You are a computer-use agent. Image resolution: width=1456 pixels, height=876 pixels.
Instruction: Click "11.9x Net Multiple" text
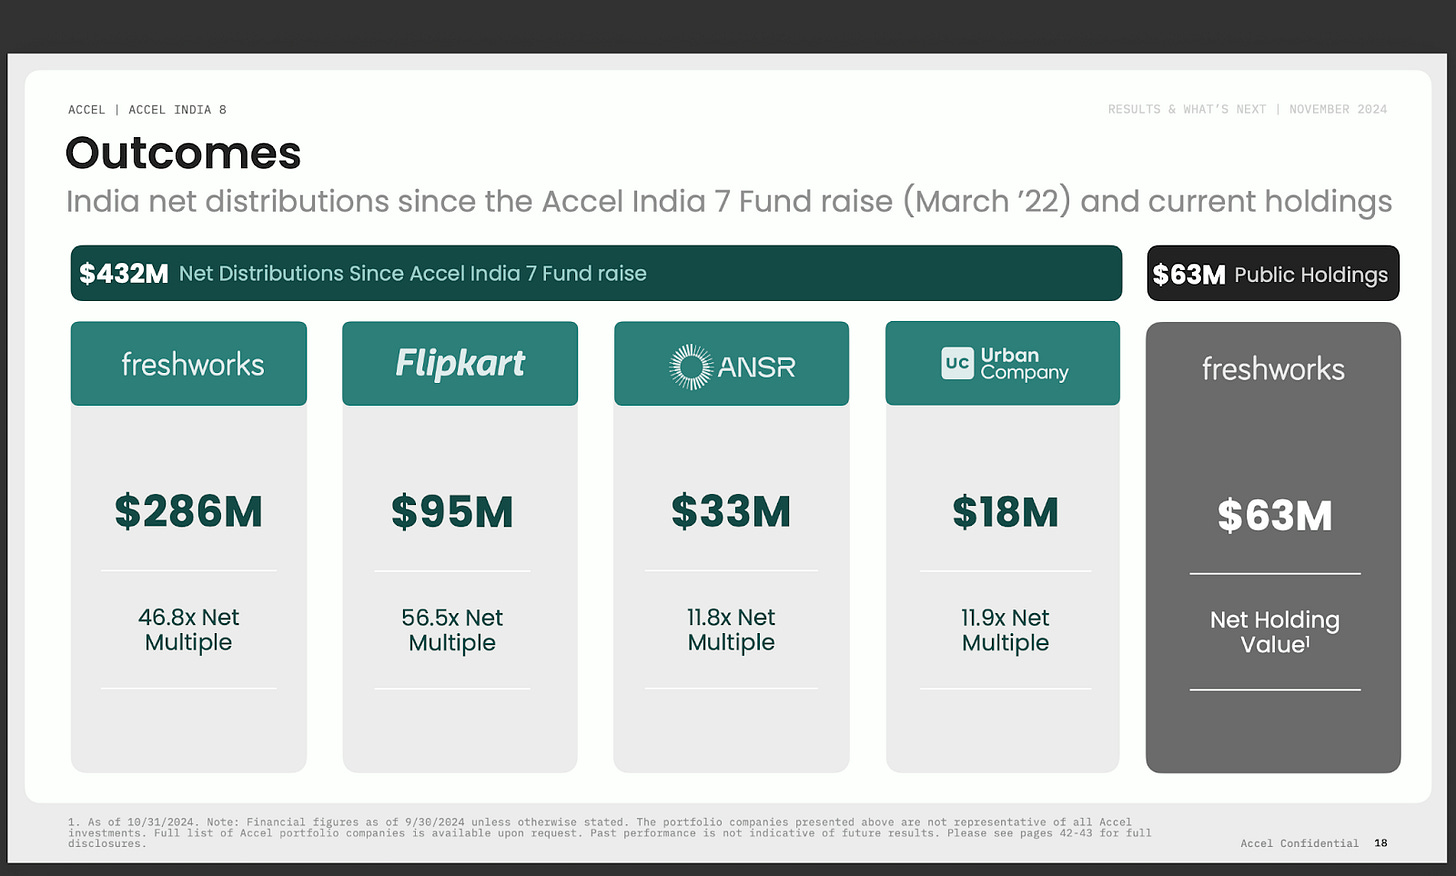[x=1005, y=630]
